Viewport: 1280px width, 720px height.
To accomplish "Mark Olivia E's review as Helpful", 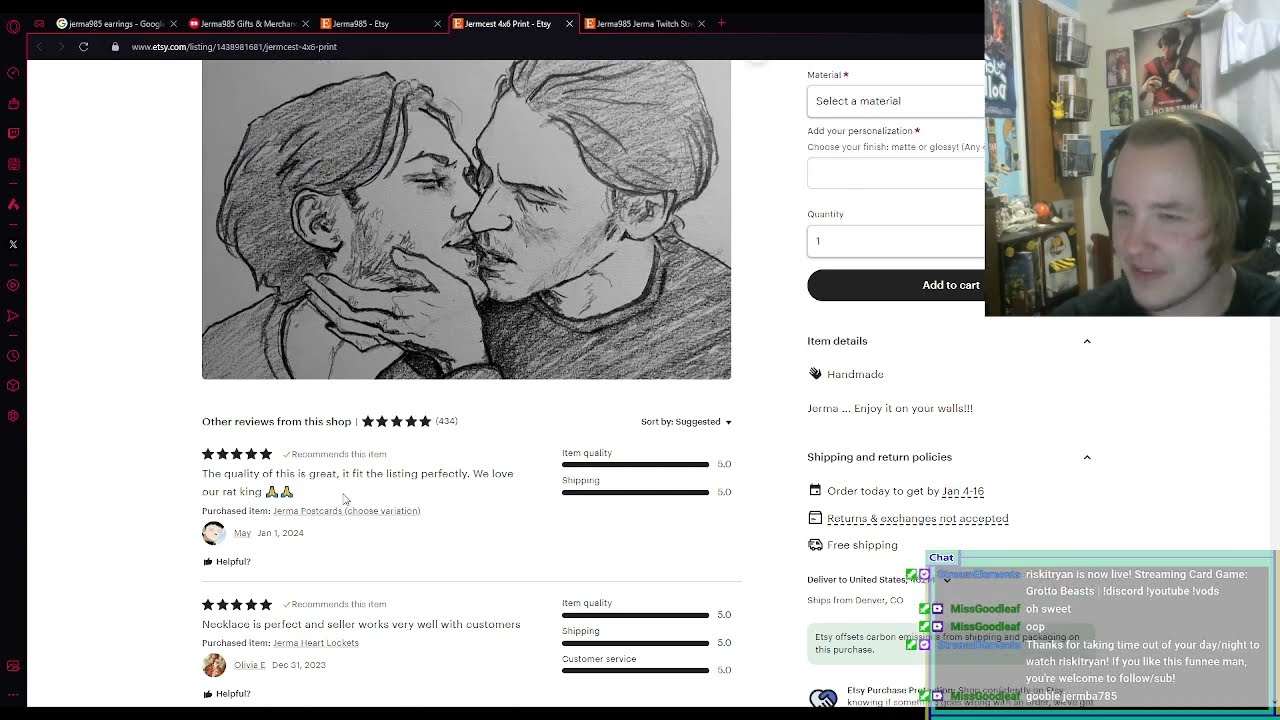I will [227, 694].
